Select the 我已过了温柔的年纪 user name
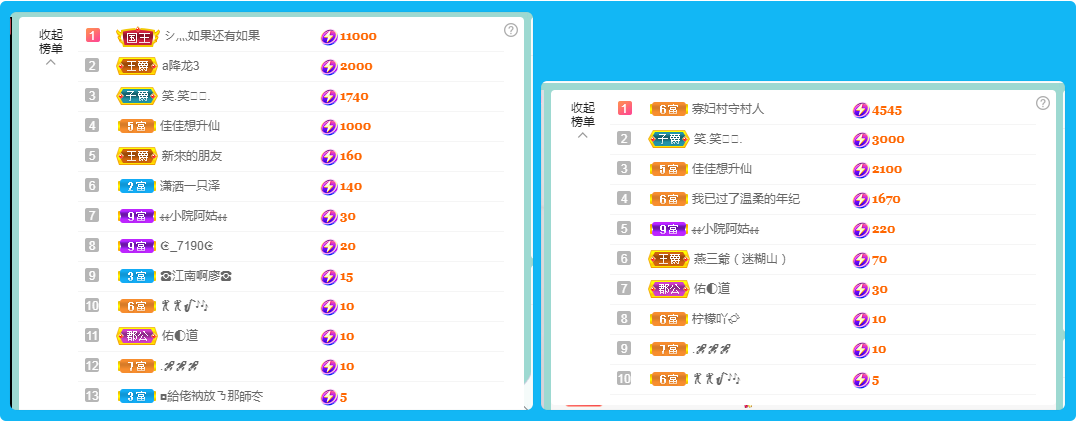Screen dimensions: 1076x421 746,199
